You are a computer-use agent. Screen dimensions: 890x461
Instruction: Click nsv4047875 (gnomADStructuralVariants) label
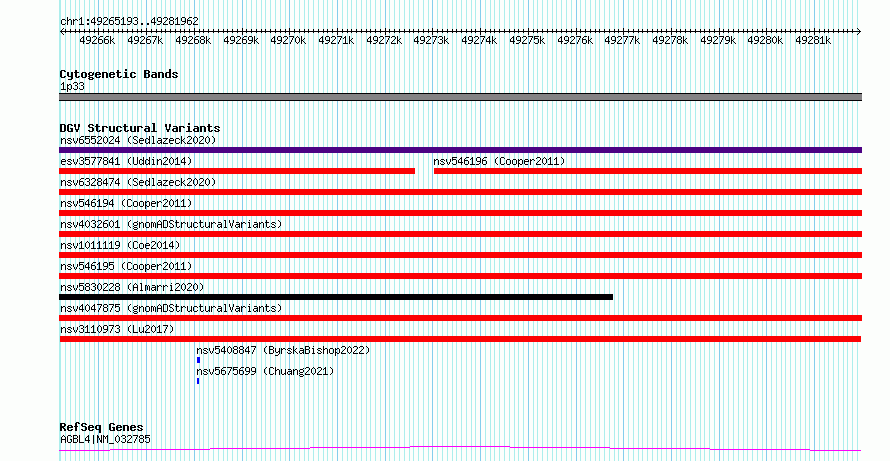(171, 308)
